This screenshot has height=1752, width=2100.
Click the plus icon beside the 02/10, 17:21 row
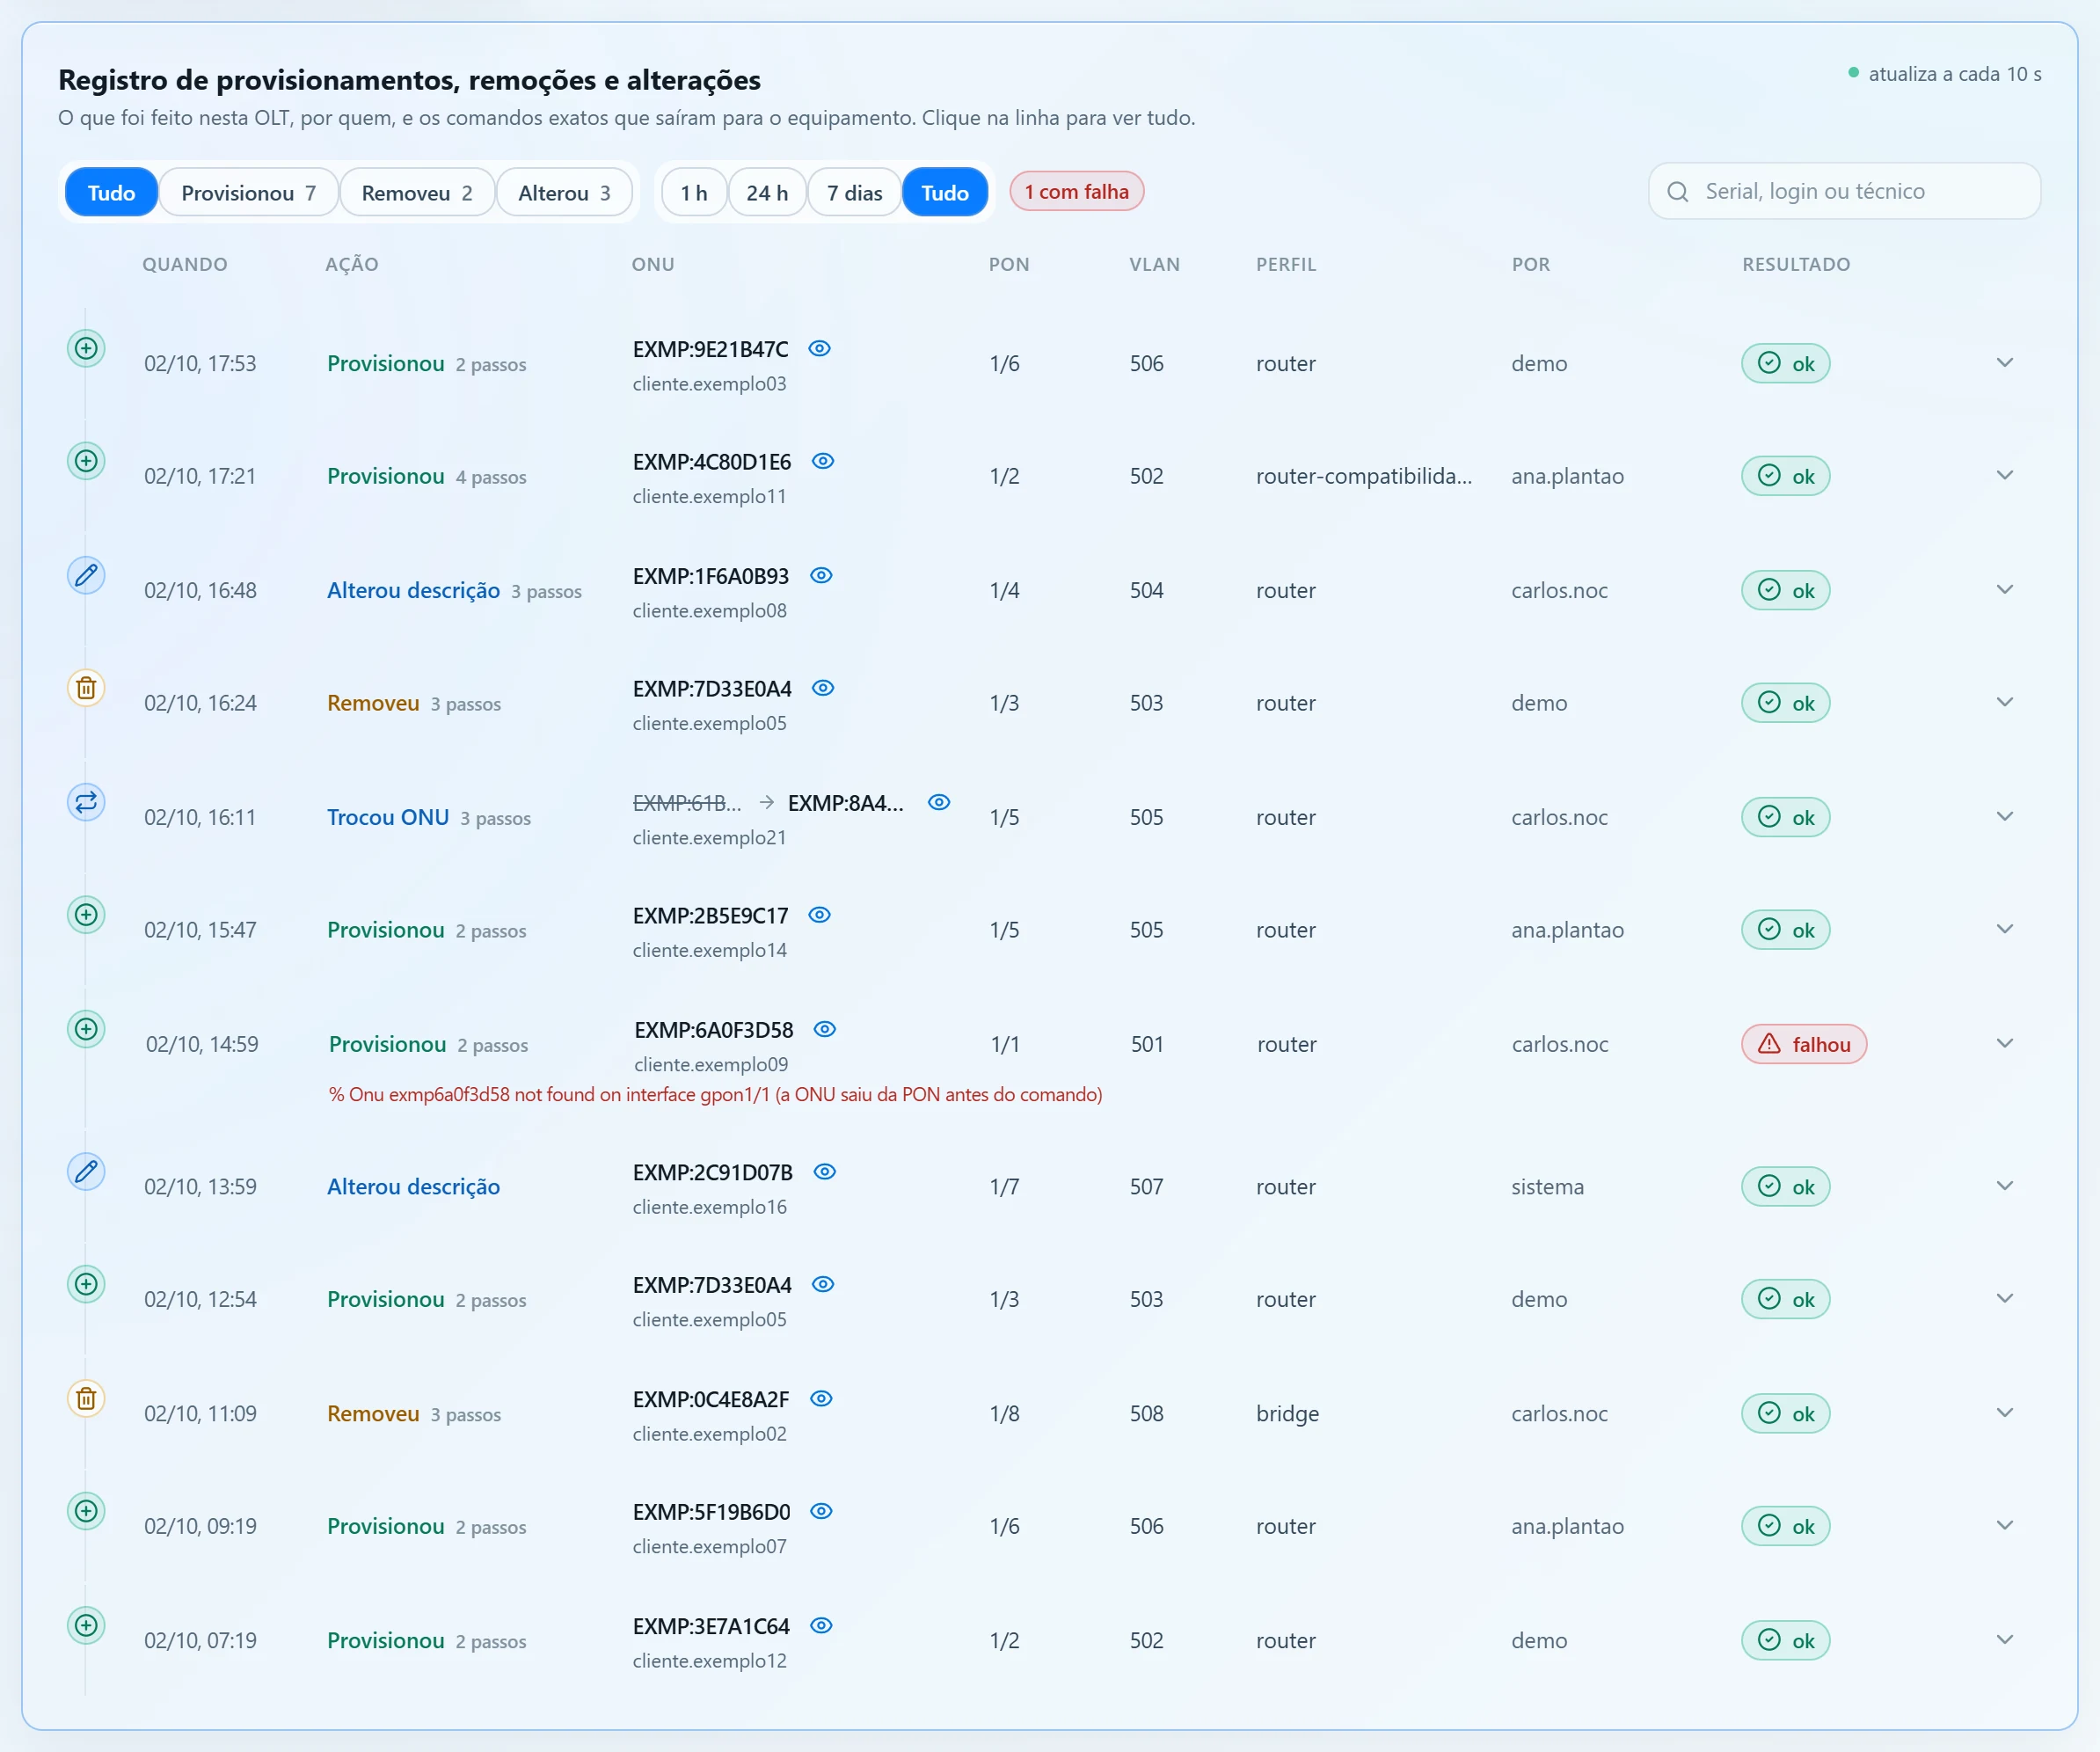(86, 461)
